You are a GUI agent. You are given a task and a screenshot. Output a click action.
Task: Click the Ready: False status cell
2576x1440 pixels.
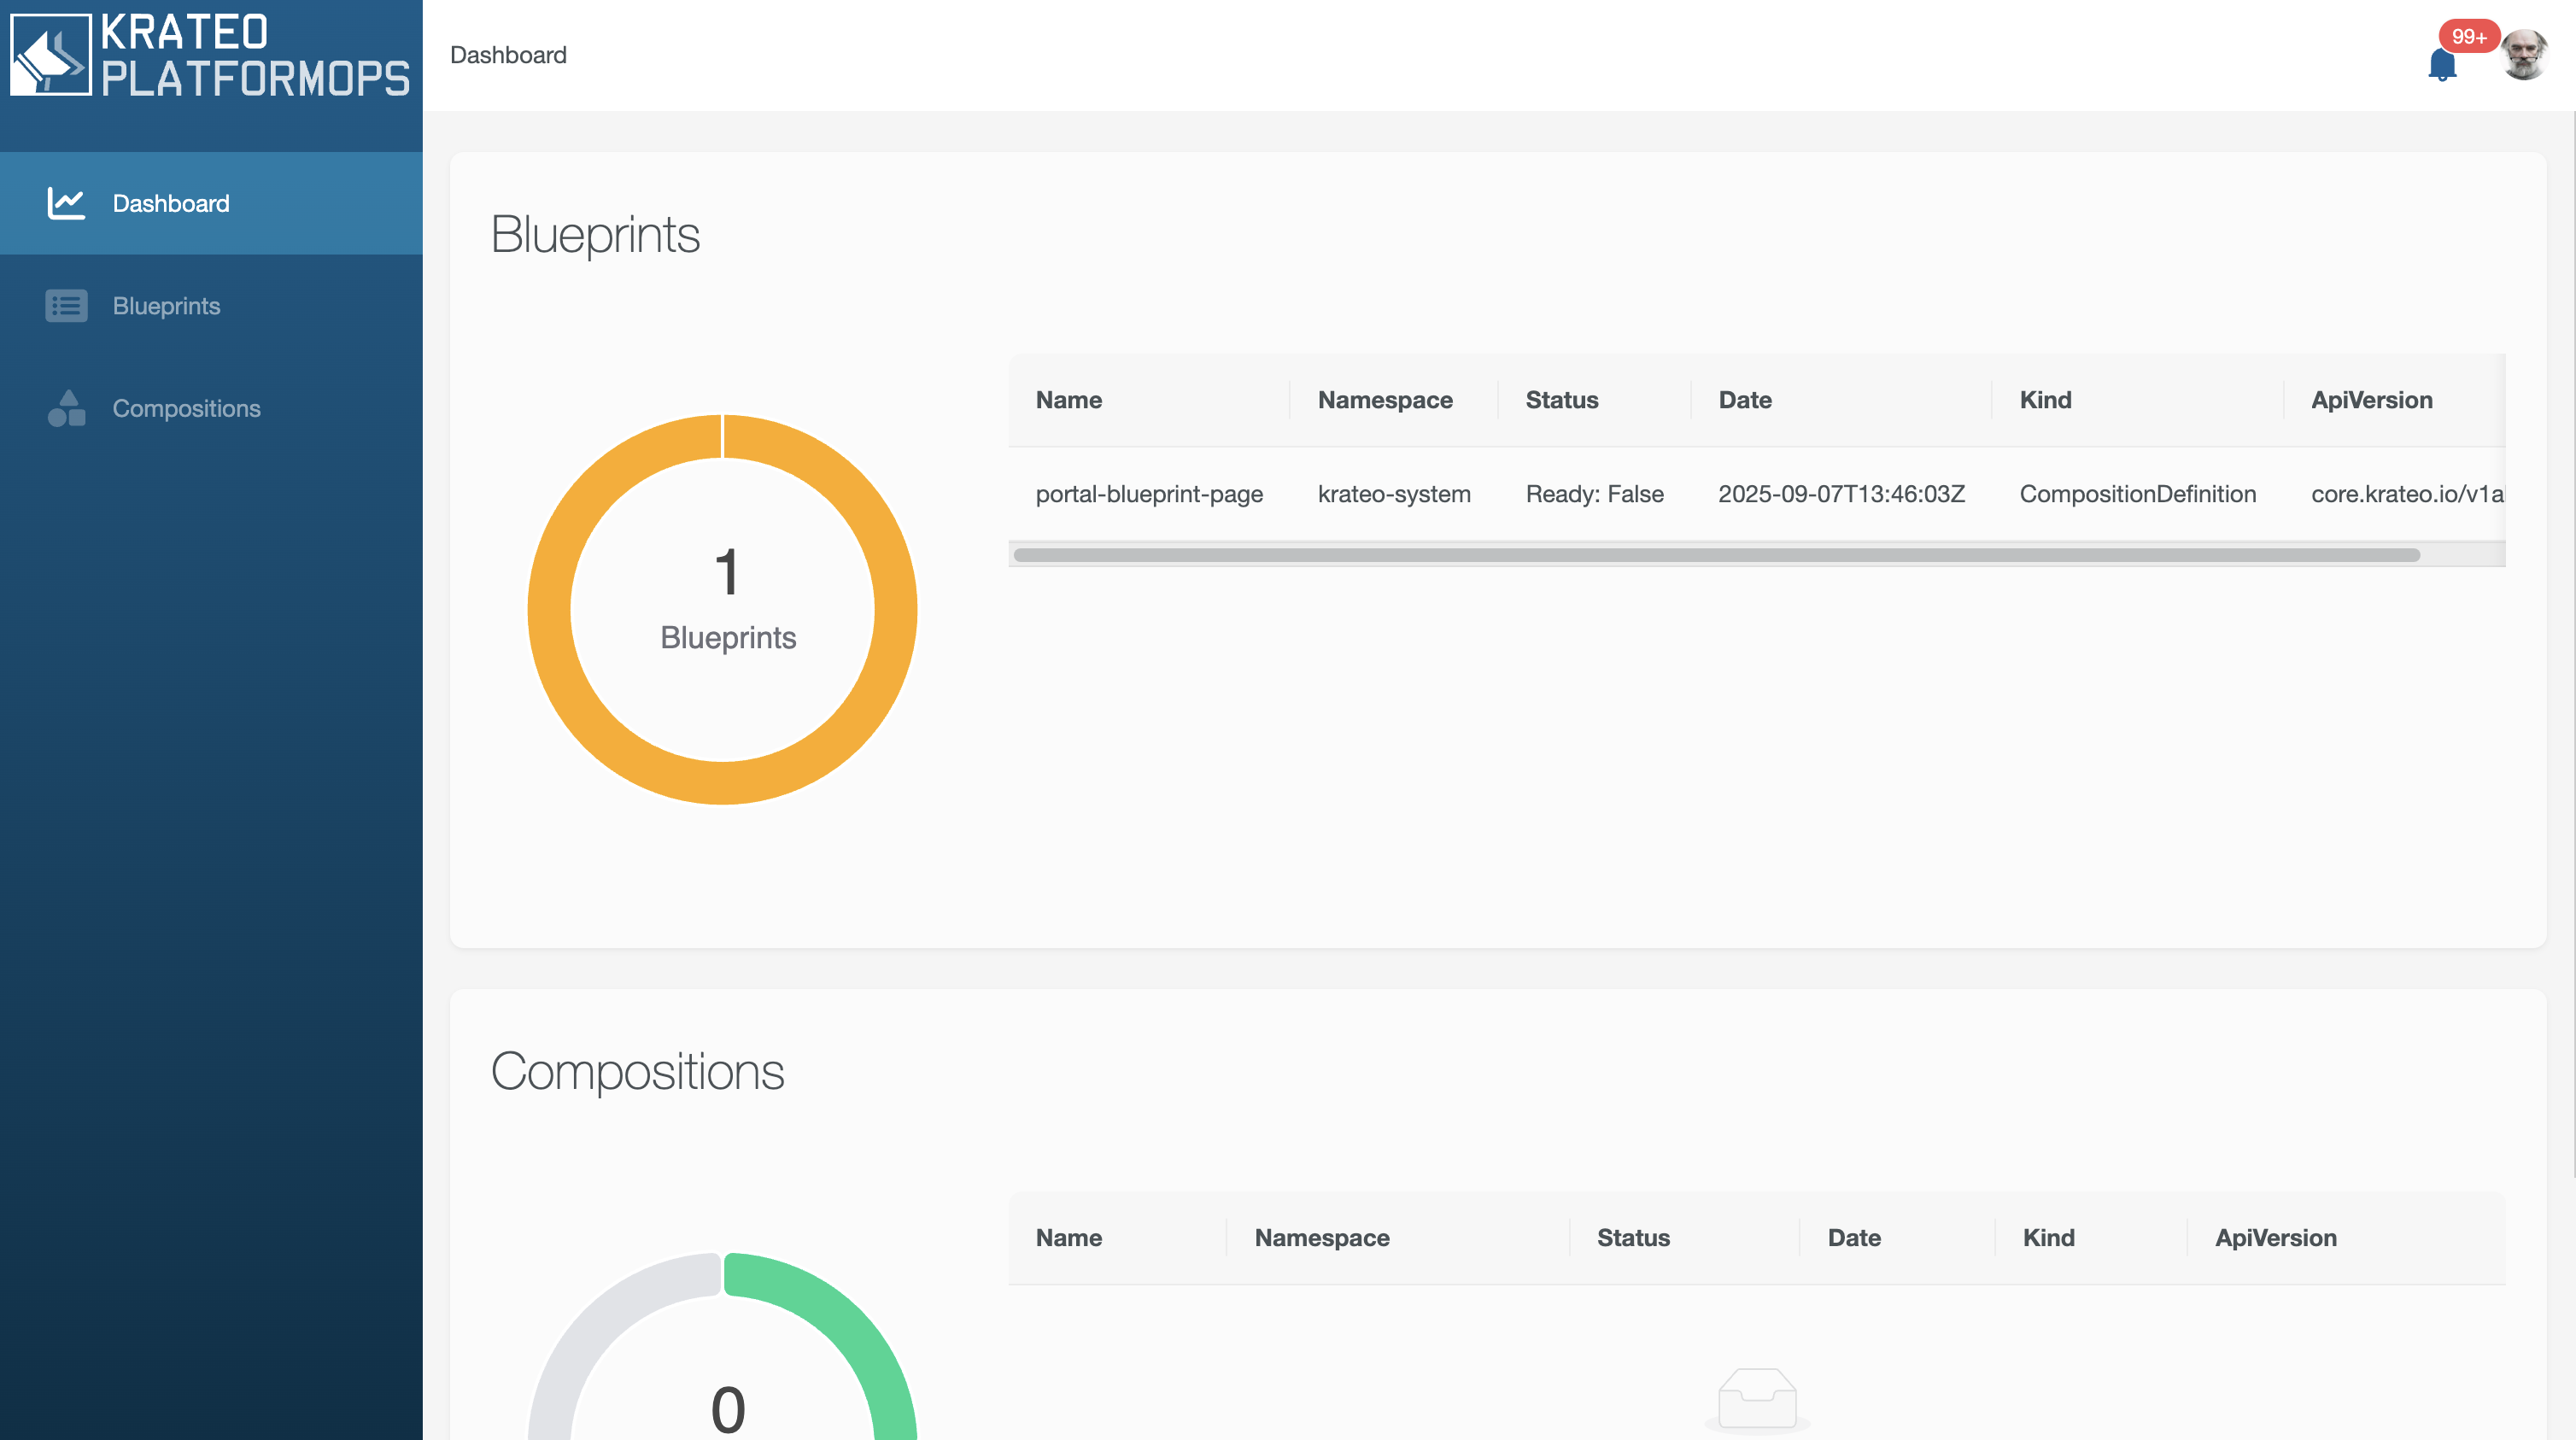[1594, 494]
